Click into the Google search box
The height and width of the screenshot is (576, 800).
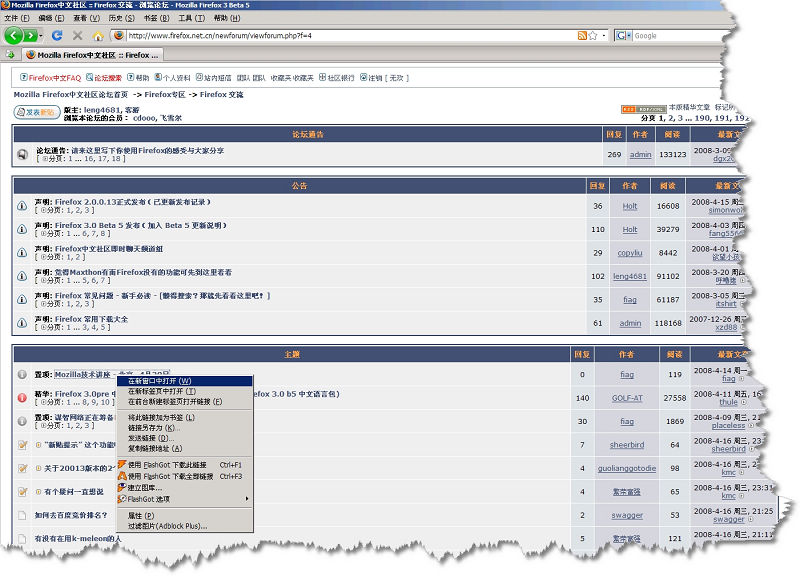coord(679,36)
